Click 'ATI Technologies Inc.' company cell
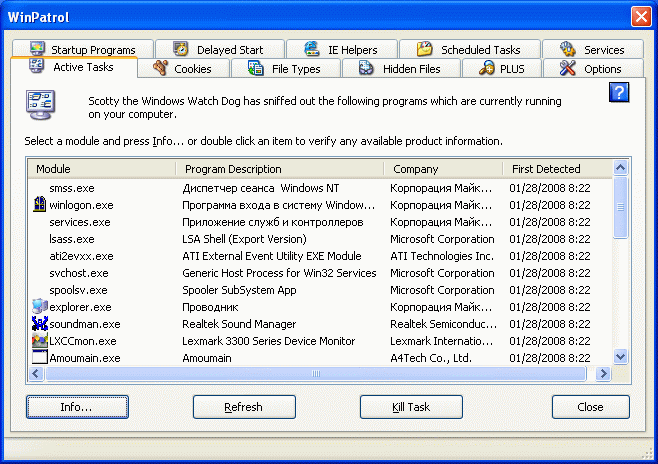Image resolution: width=658 pixels, height=464 pixels. (x=442, y=256)
